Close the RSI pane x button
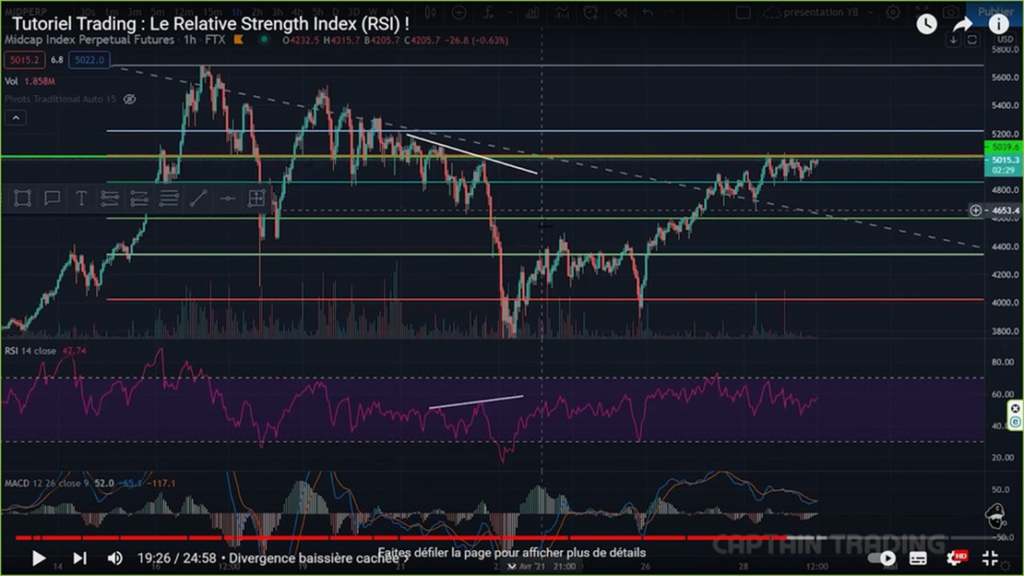Screen dimensions: 1024x576 coord(1015,409)
